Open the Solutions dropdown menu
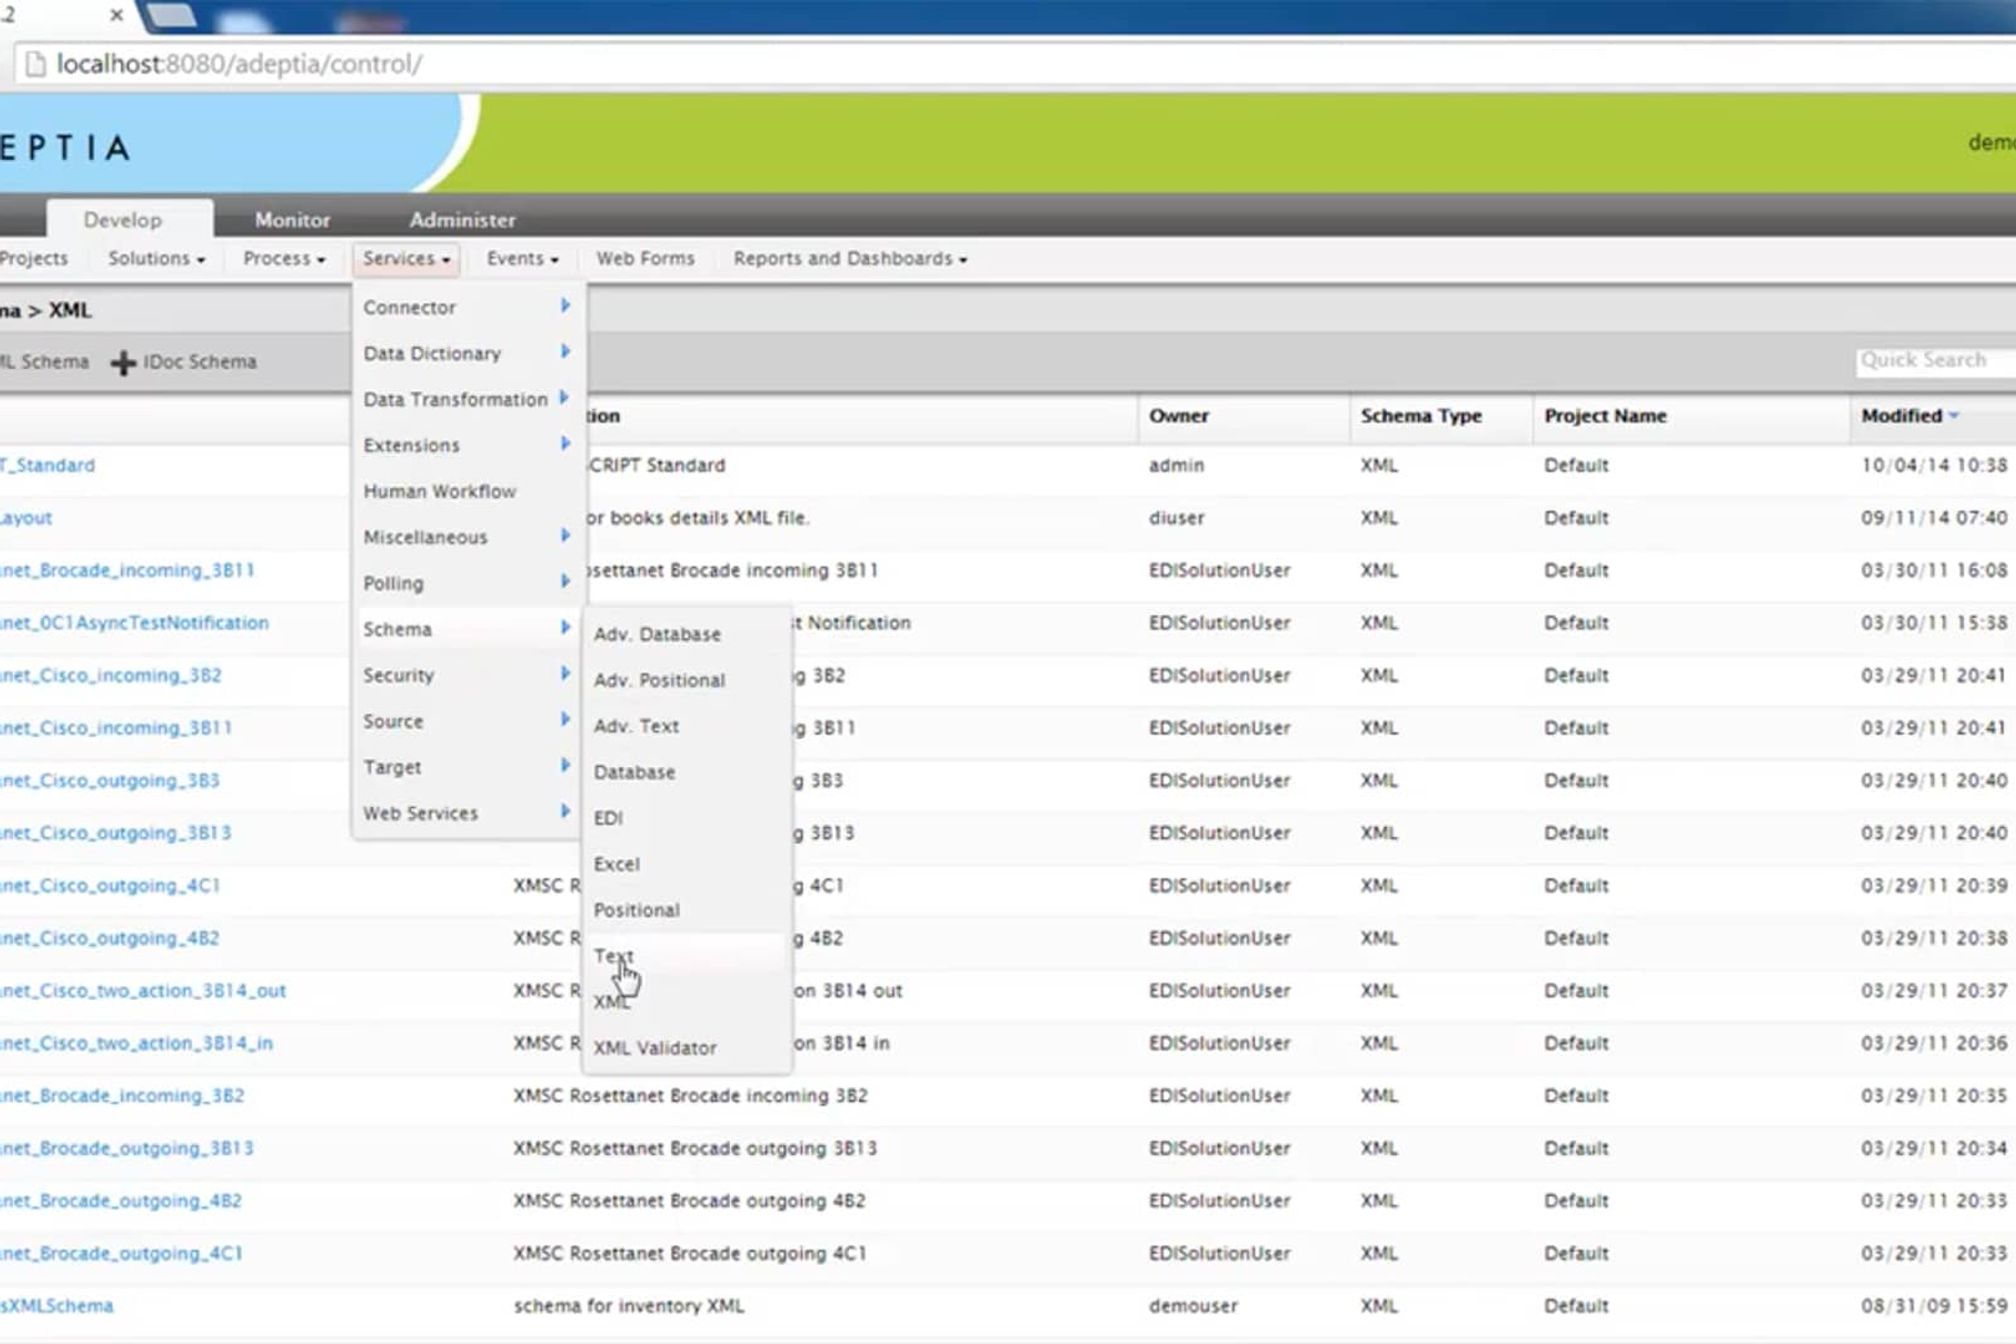This screenshot has height=1344, width=2016. click(x=156, y=258)
